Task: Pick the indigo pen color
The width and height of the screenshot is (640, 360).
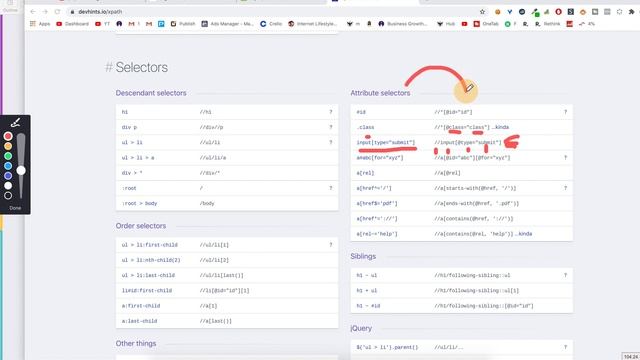Action: [x=8, y=176]
